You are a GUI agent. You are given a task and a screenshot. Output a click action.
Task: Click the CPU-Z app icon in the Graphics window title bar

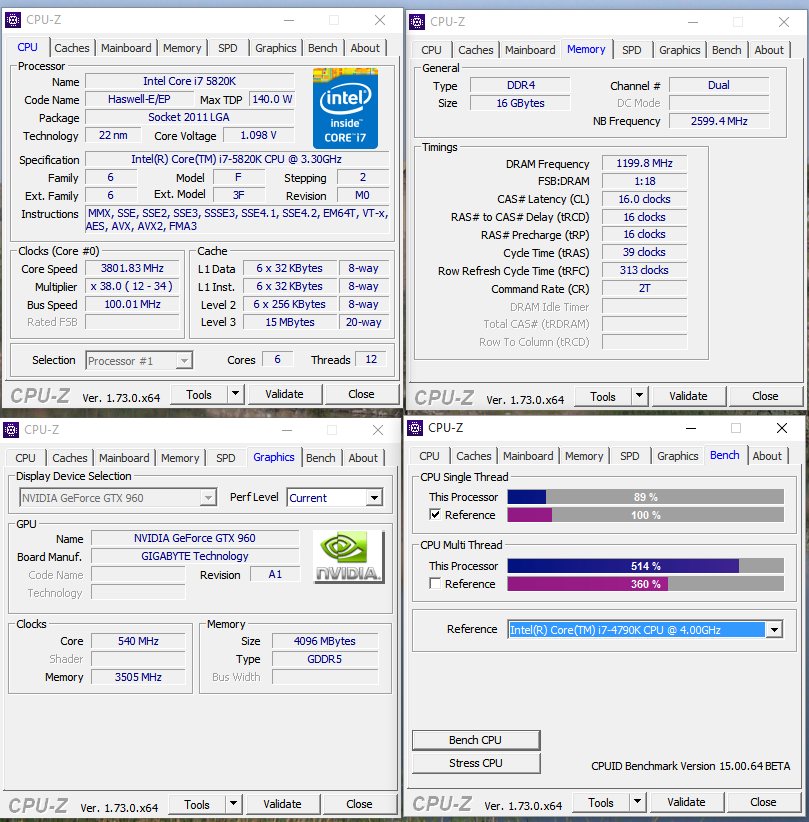click(11, 430)
